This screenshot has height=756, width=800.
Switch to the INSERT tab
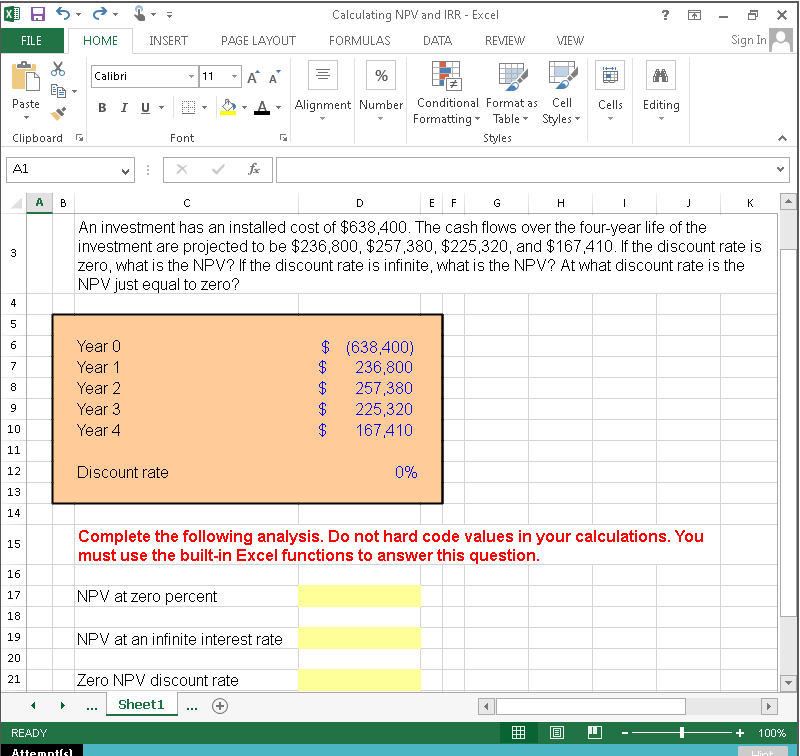(168, 41)
